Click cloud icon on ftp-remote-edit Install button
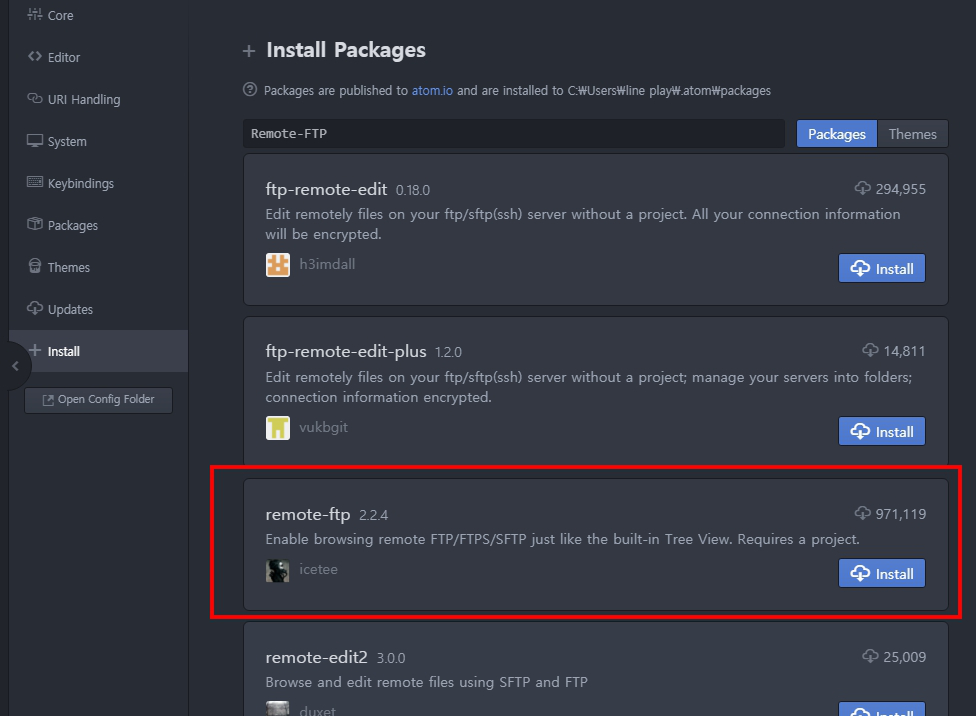Viewport: 976px width, 716px height. click(x=860, y=268)
